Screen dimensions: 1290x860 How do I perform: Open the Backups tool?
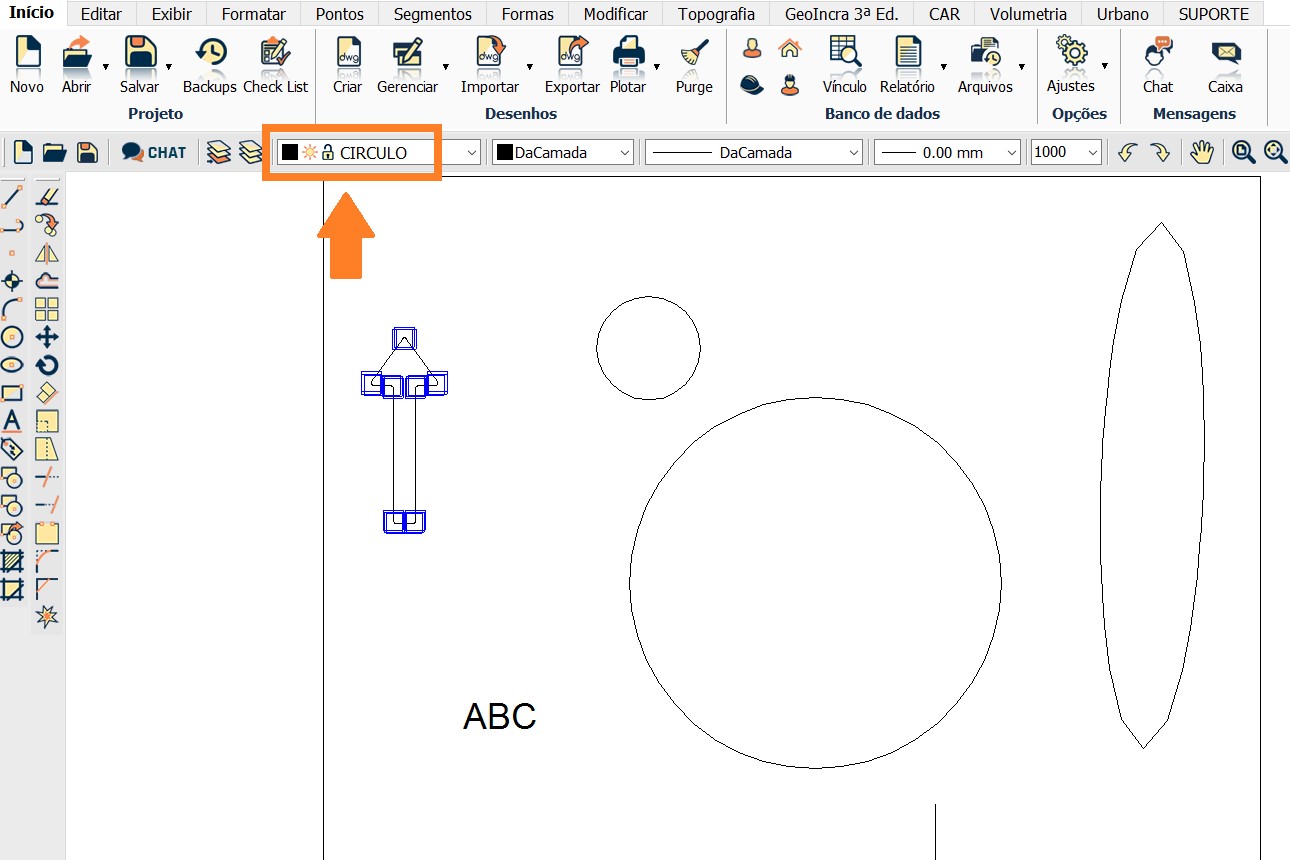(x=209, y=65)
